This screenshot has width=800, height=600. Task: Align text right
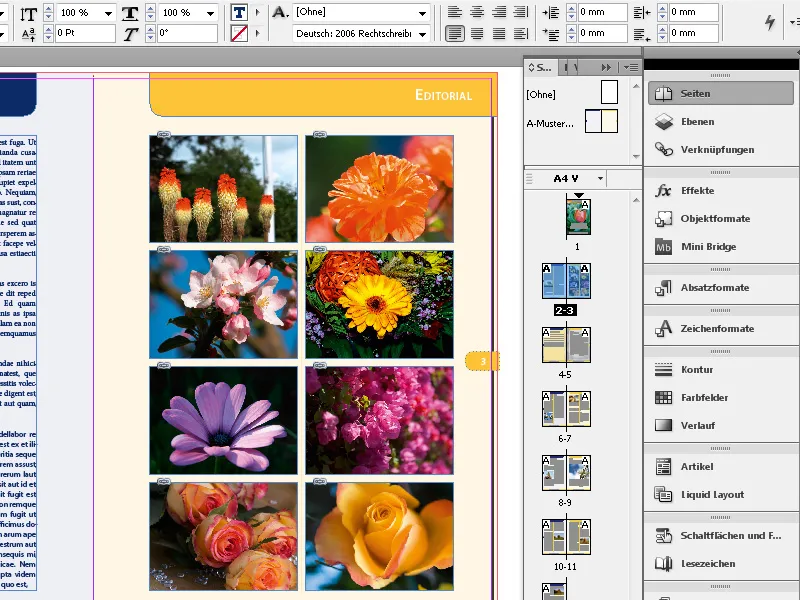pyautogui.click(x=498, y=12)
